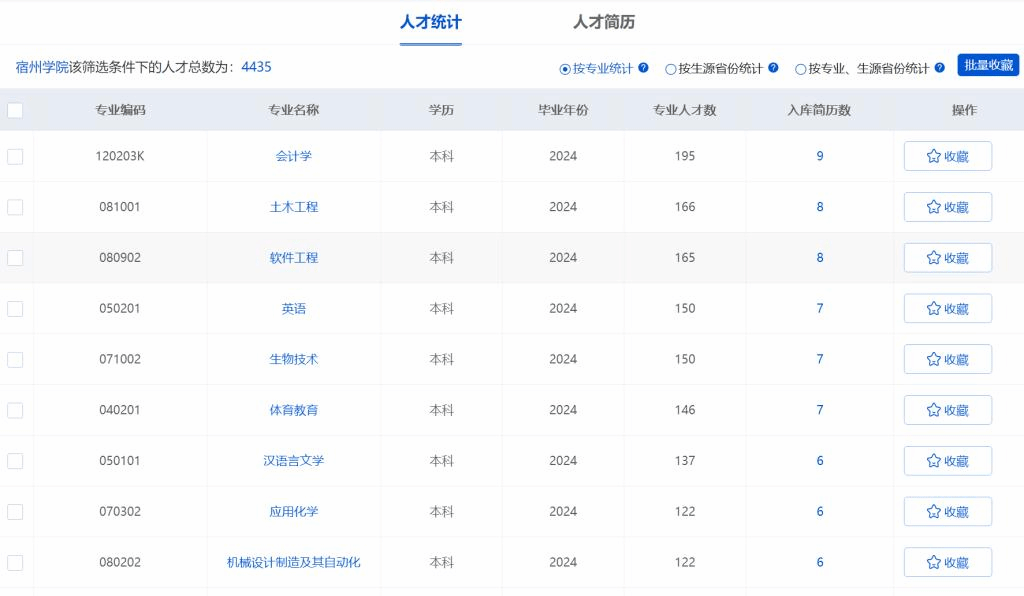The image size is (1024, 596).
Task: Click resume count 9 for 会计学
Action: (x=820, y=156)
